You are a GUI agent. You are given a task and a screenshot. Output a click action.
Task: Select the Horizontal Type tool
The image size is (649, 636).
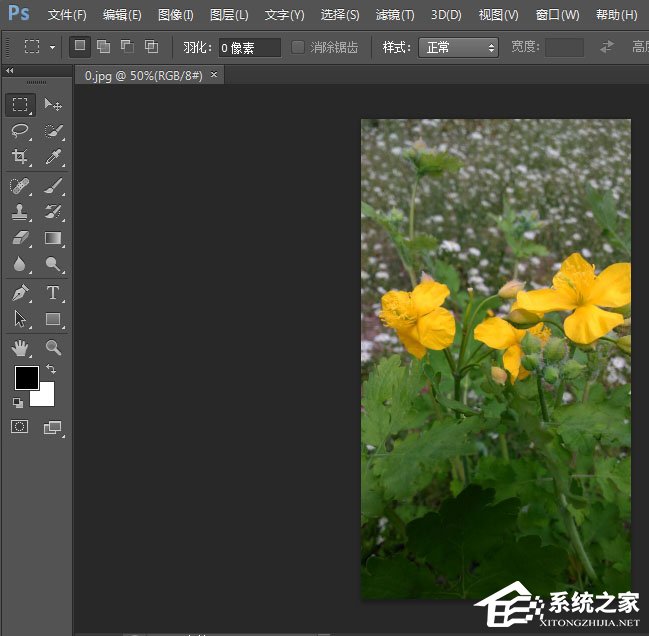53,293
